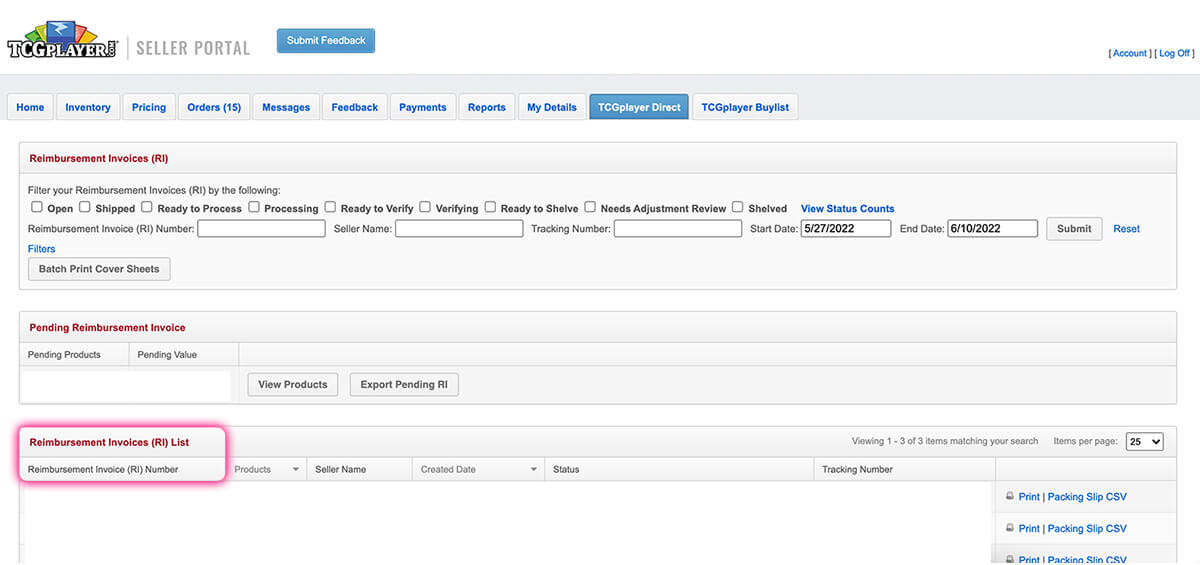This screenshot has width=1200, height=565.
Task: Click the printer icon in first row
Action: 1010,496
